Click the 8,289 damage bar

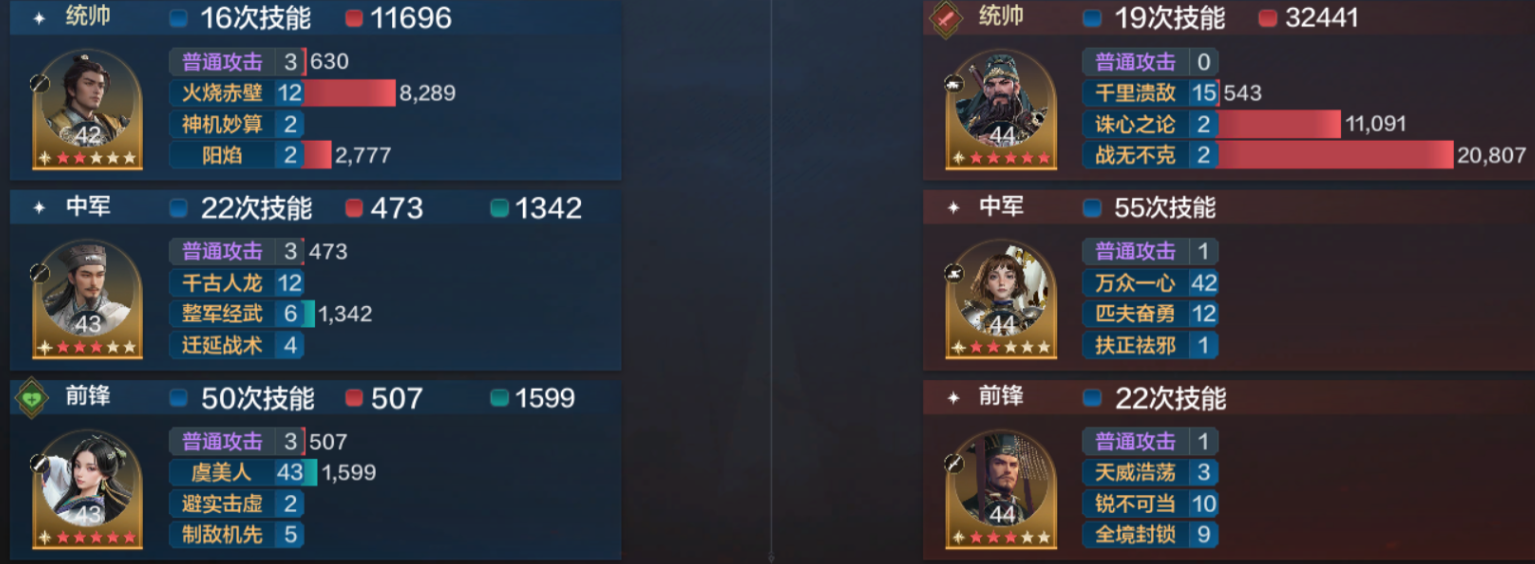point(350,93)
